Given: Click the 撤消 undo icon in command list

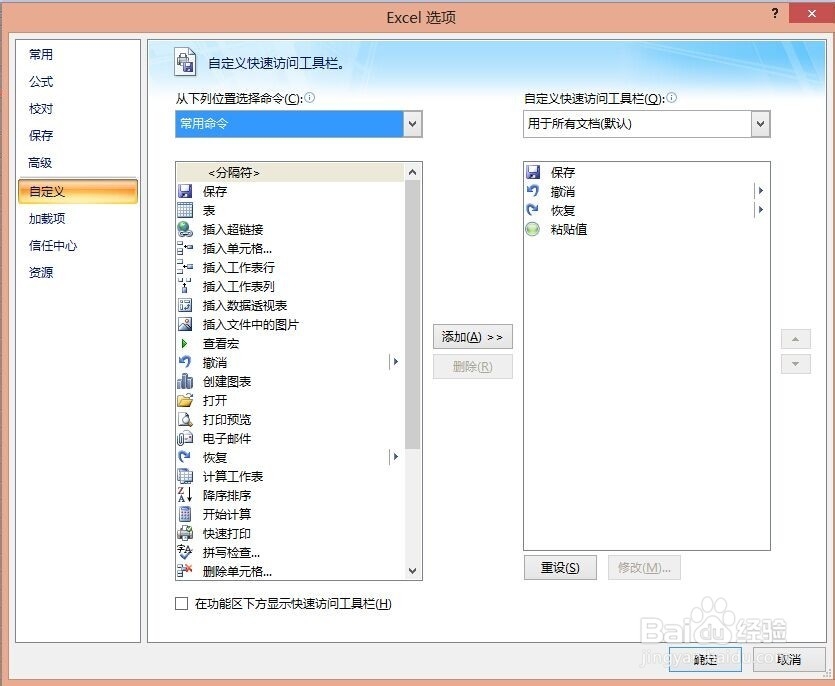Looking at the screenshot, I should (x=185, y=362).
